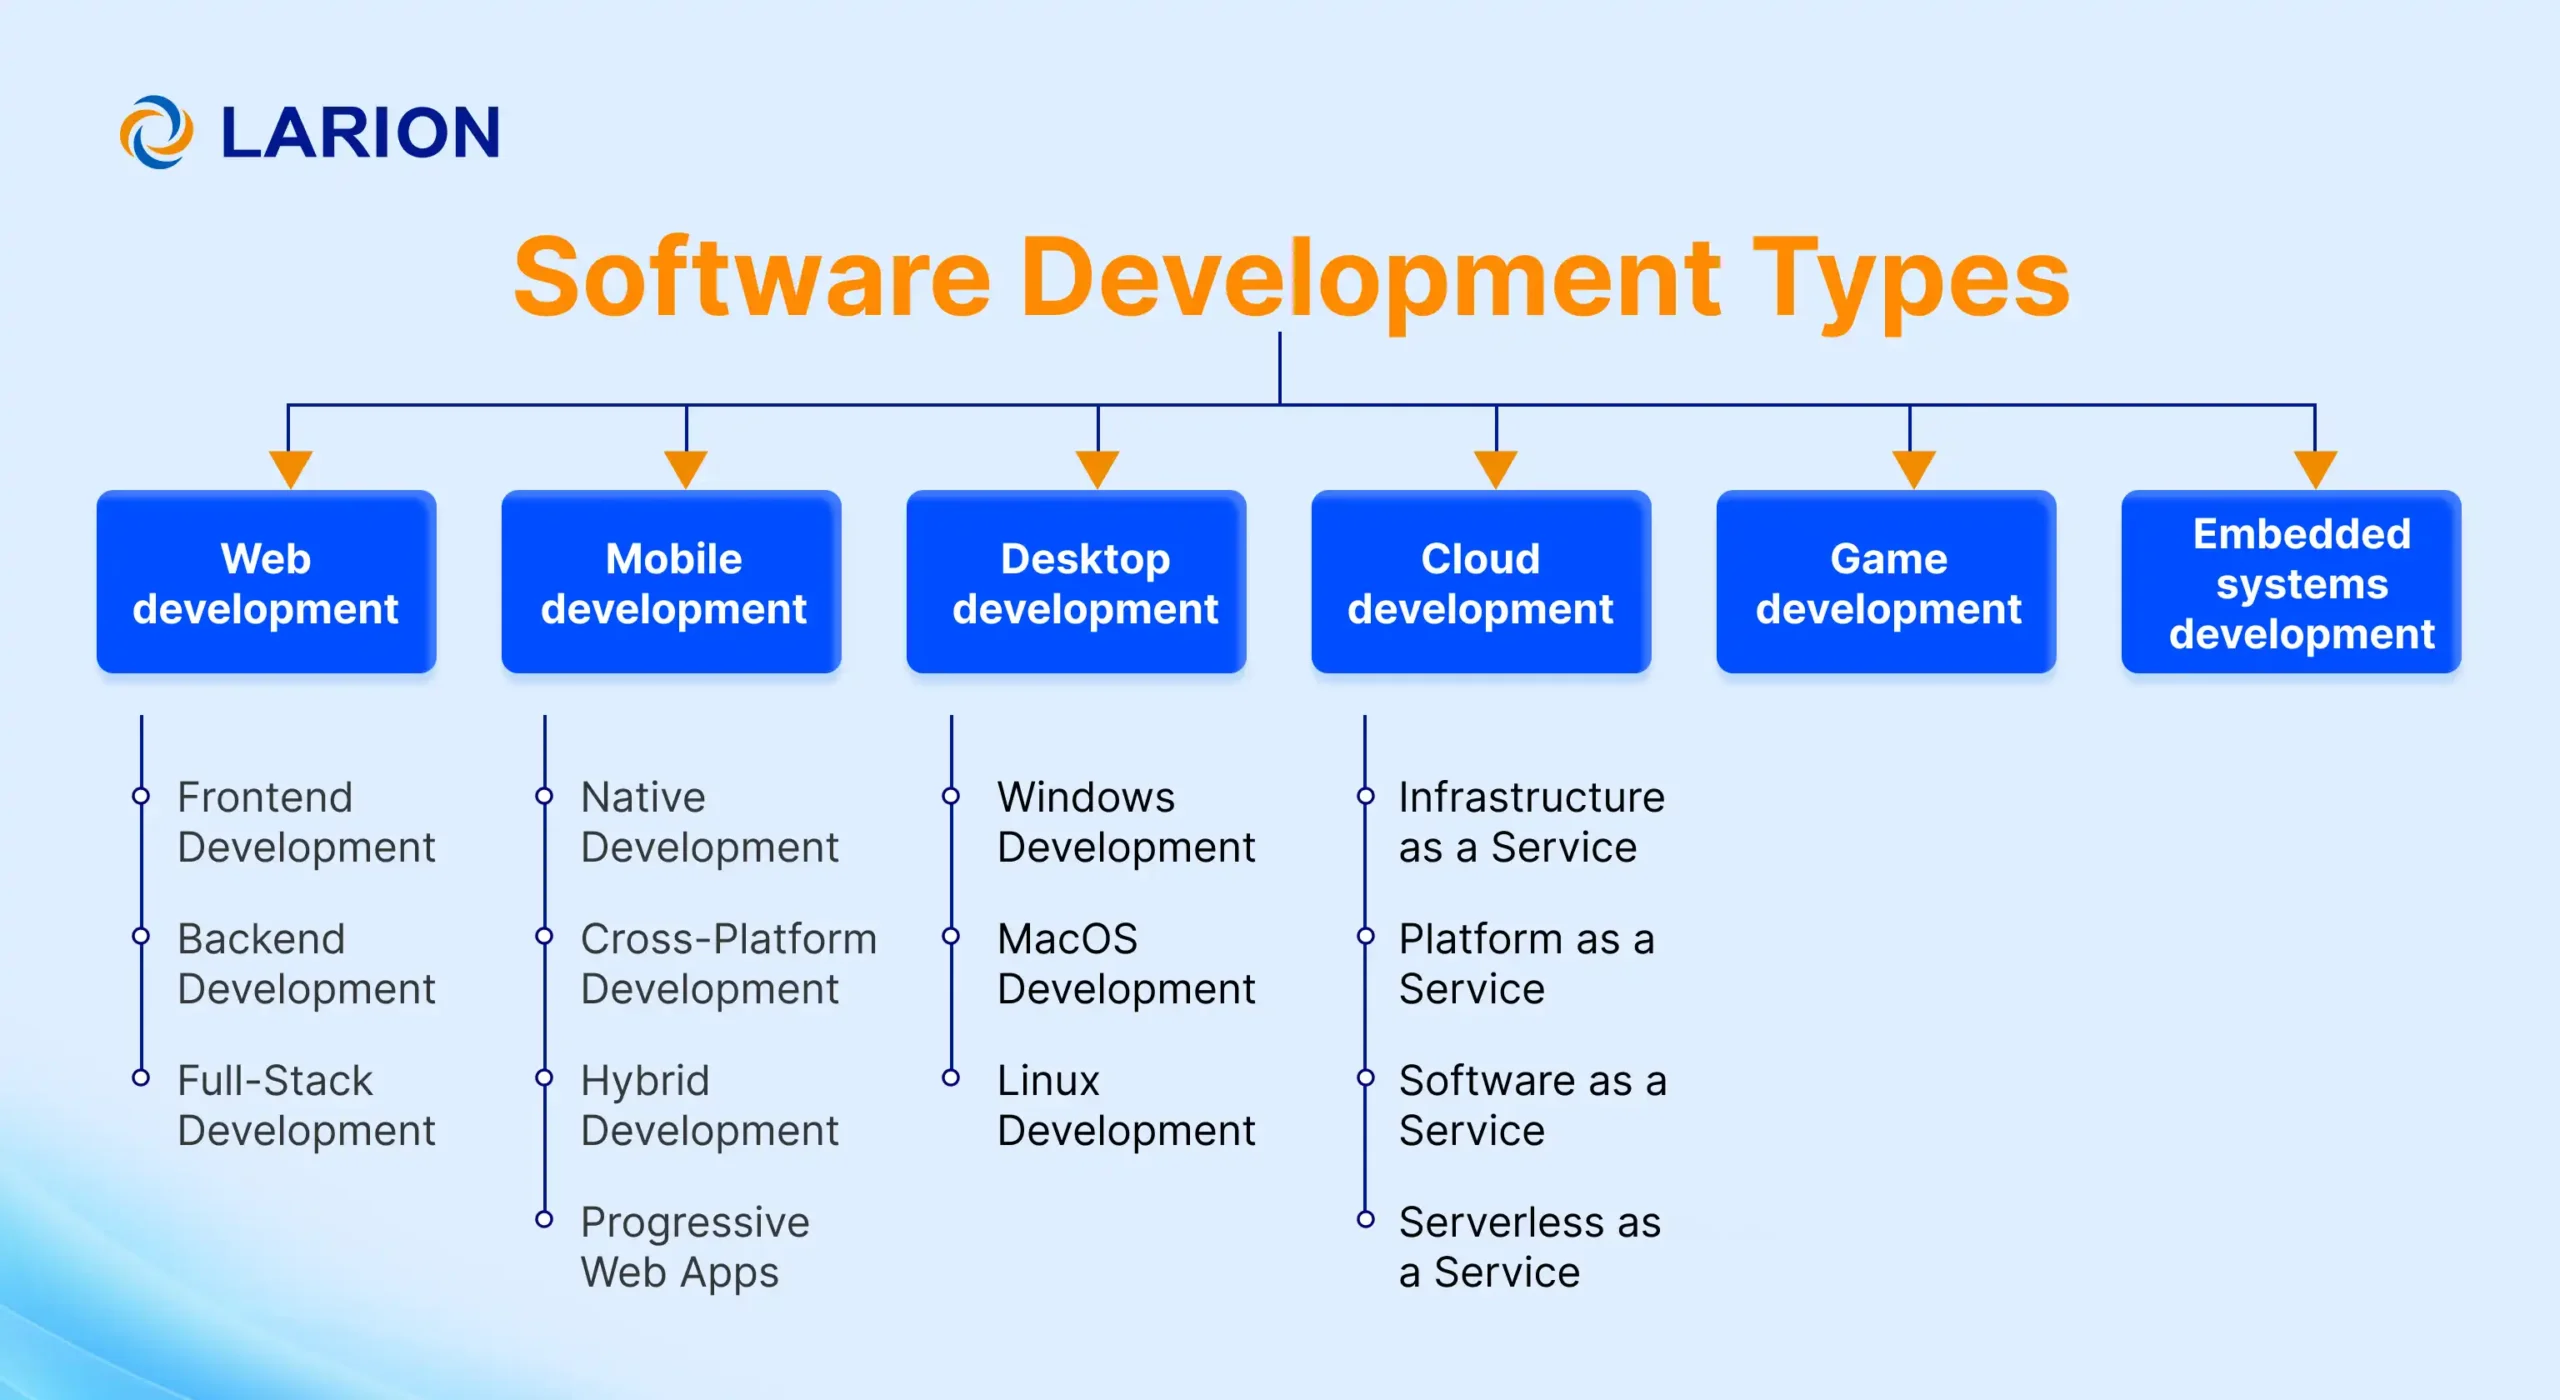Viewport: 2560px width, 1400px height.
Task: Select the Cloud development box
Action: click(x=1481, y=582)
